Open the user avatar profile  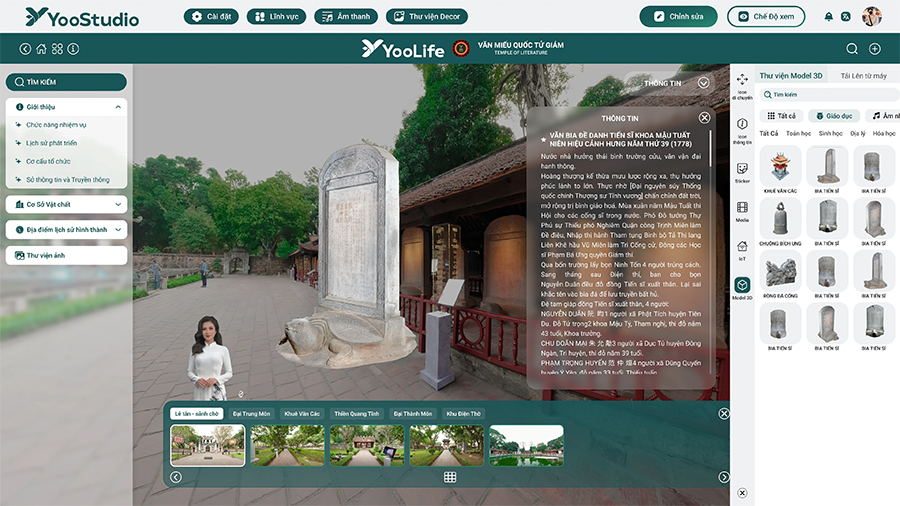[x=871, y=17]
